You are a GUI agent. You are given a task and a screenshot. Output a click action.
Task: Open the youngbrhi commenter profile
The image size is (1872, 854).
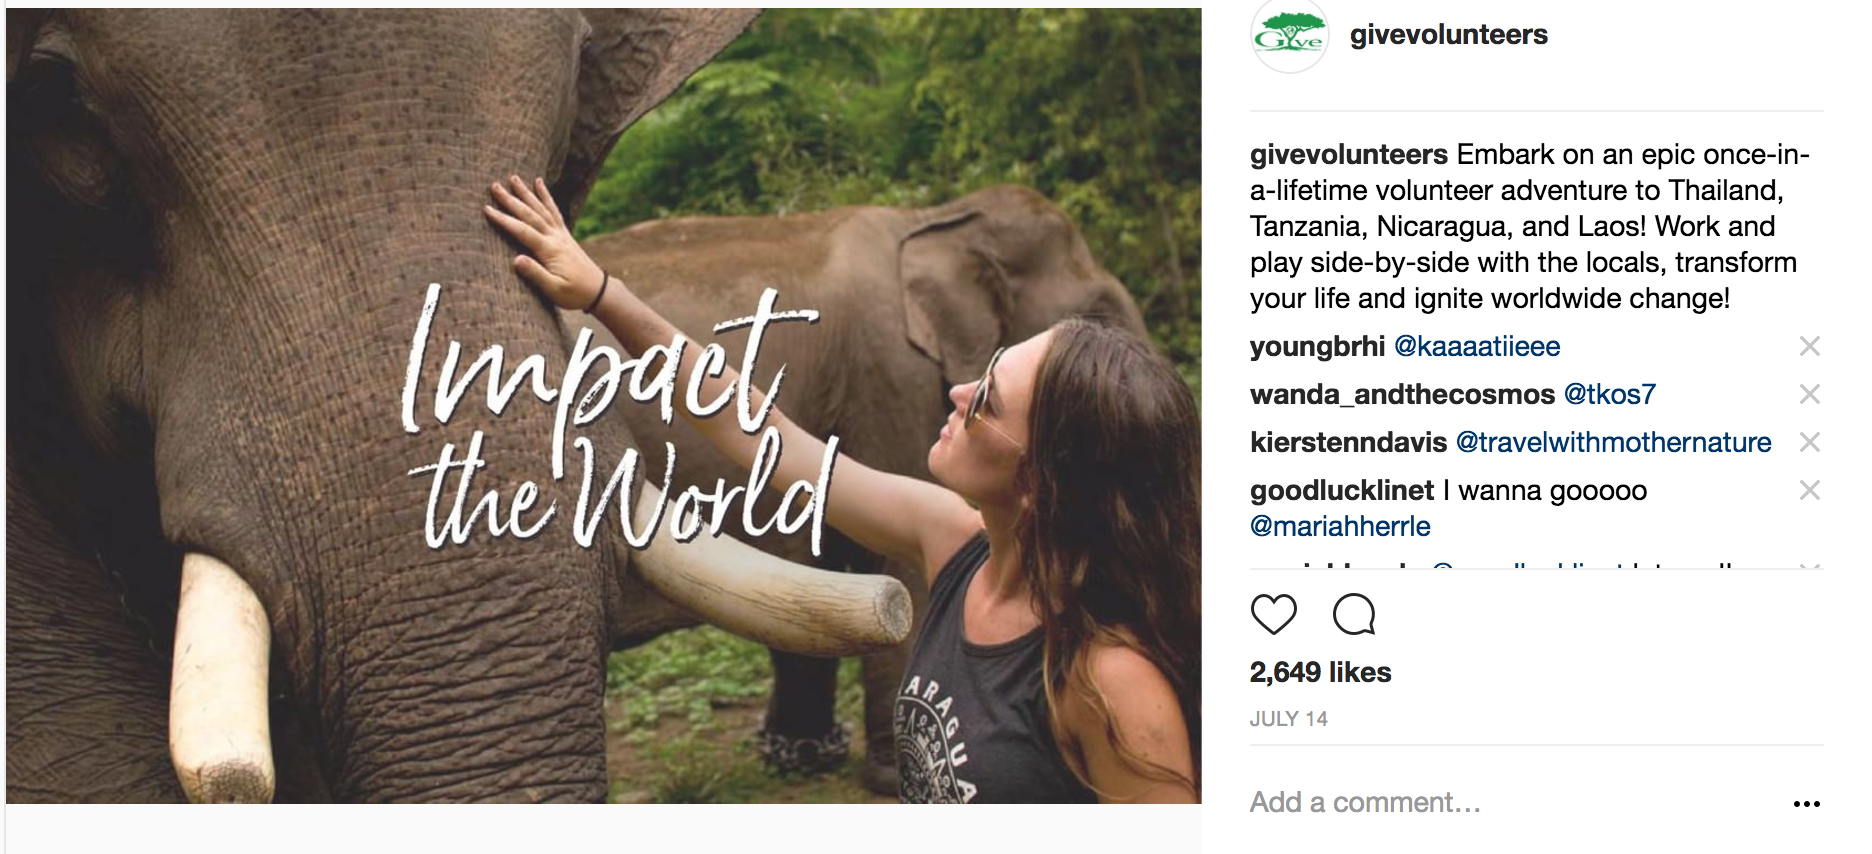[x=1317, y=347]
